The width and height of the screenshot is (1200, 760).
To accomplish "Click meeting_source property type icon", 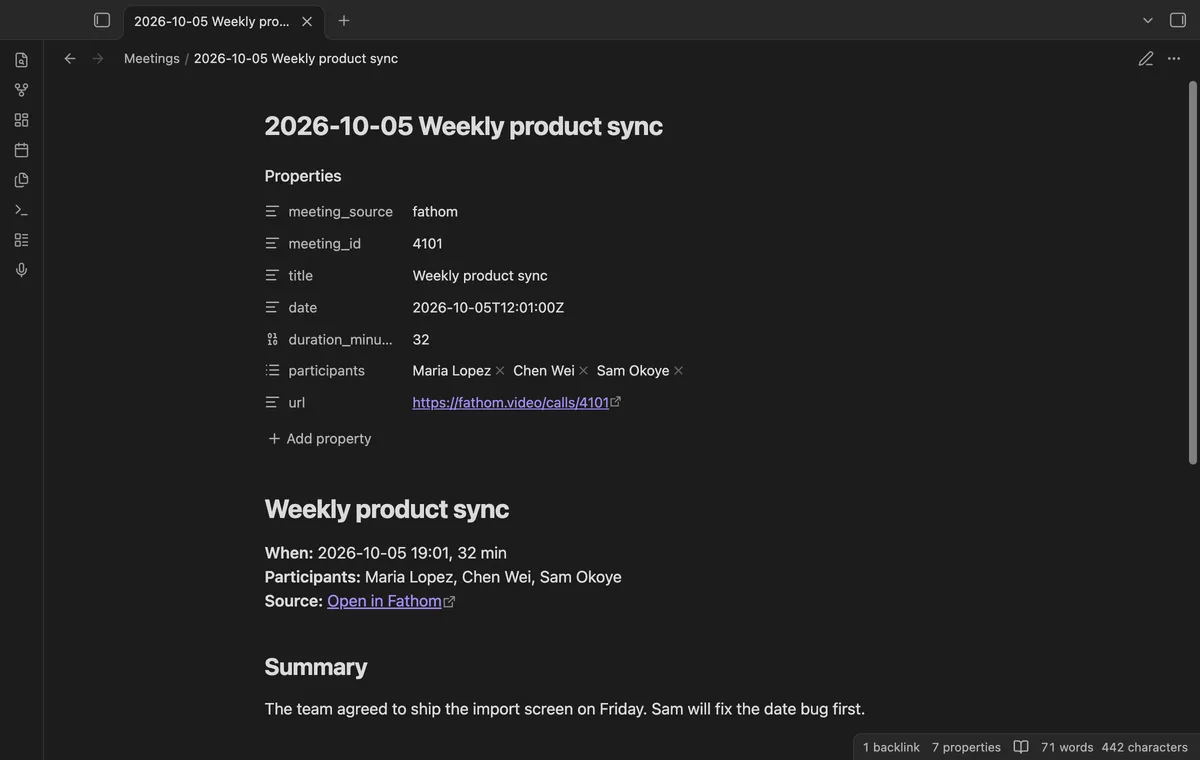I will point(272,211).
